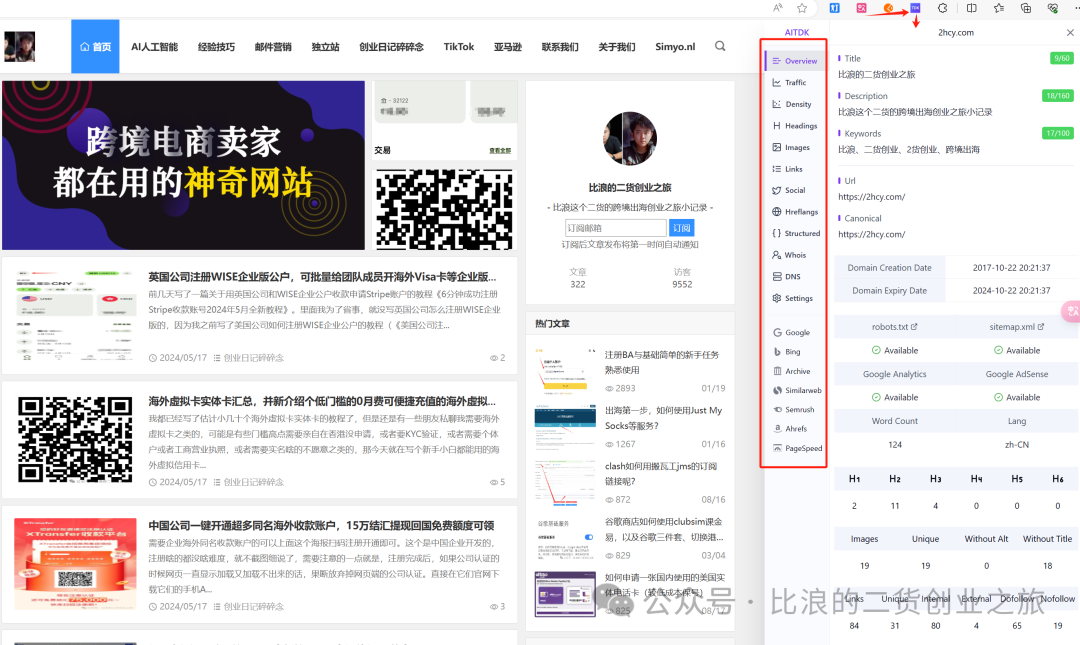Open the 联系我们 navigation item
Image resolution: width=1080 pixels, height=645 pixels.
[x=560, y=47]
